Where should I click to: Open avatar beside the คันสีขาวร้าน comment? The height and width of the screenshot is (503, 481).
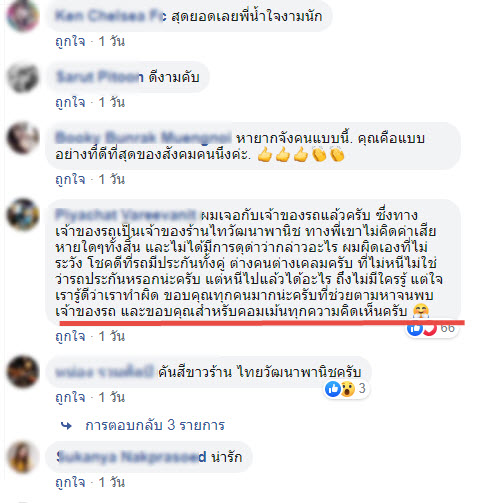(x=22, y=372)
